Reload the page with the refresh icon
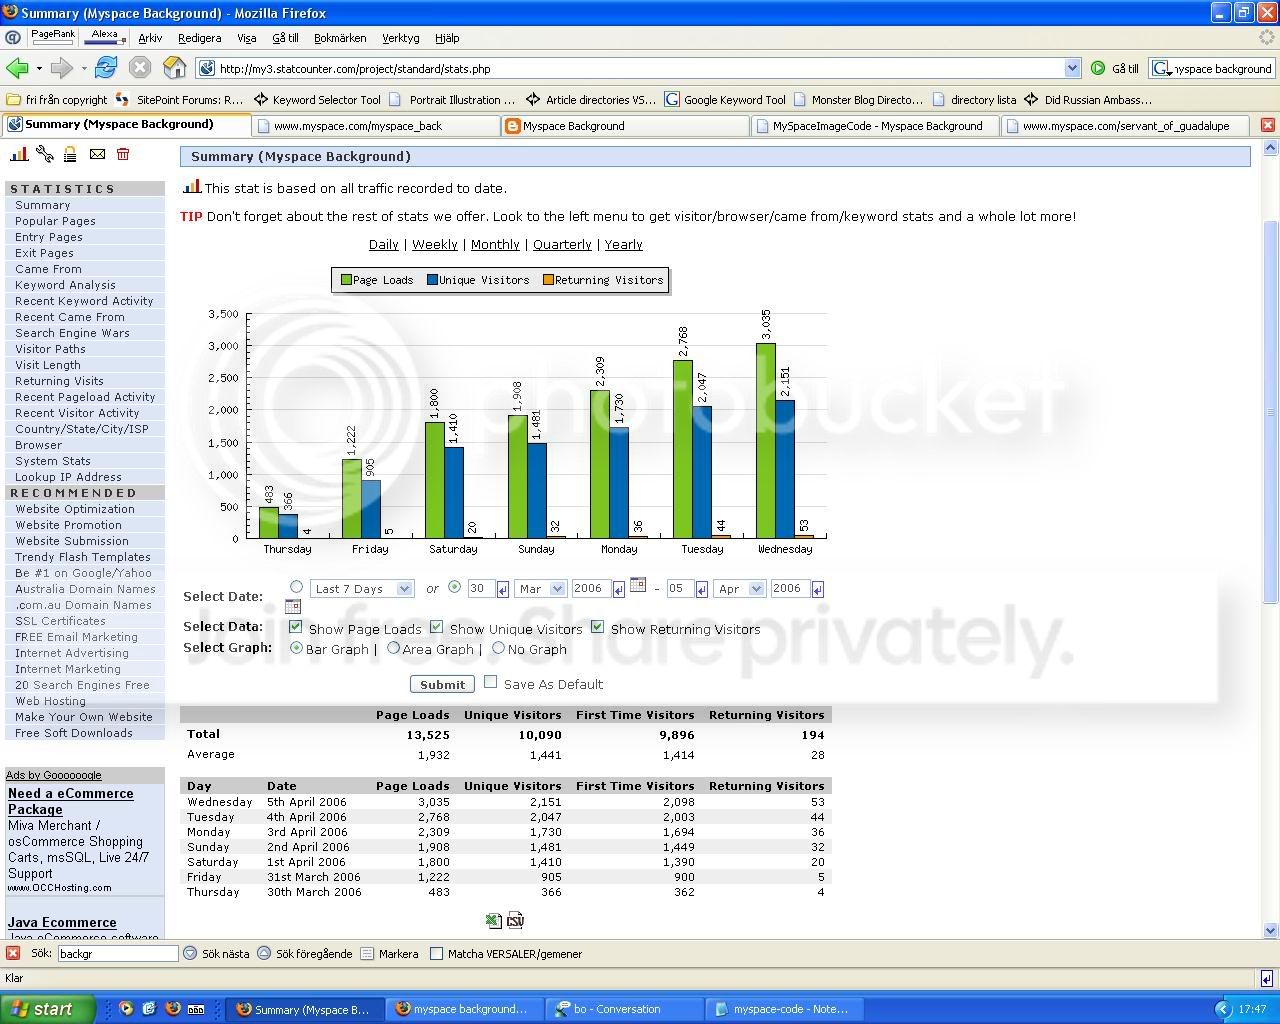The image size is (1280, 1024). point(106,68)
